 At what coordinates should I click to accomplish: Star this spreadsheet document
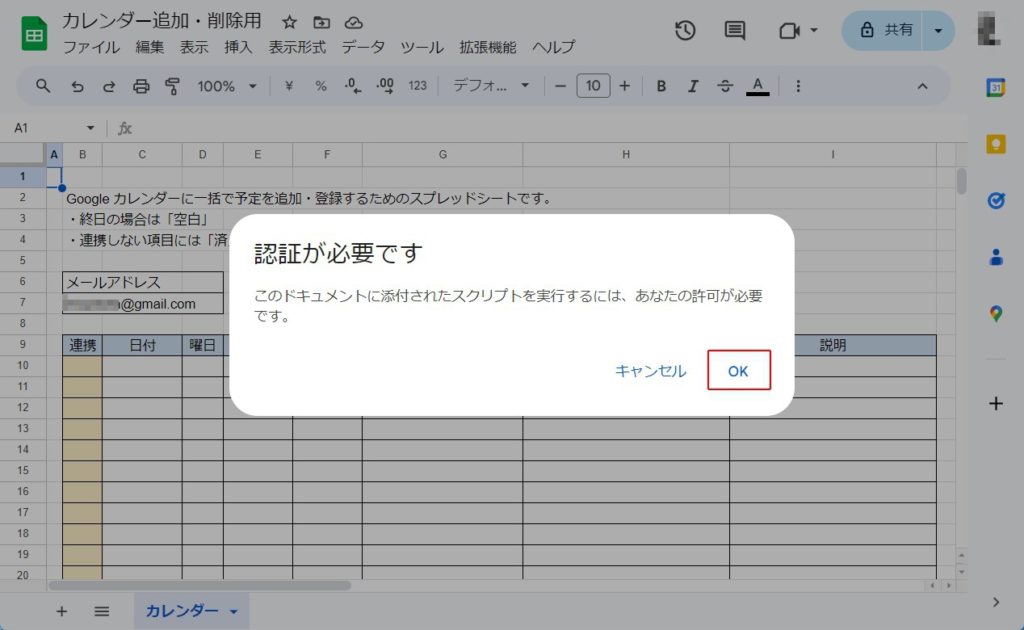[x=289, y=22]
